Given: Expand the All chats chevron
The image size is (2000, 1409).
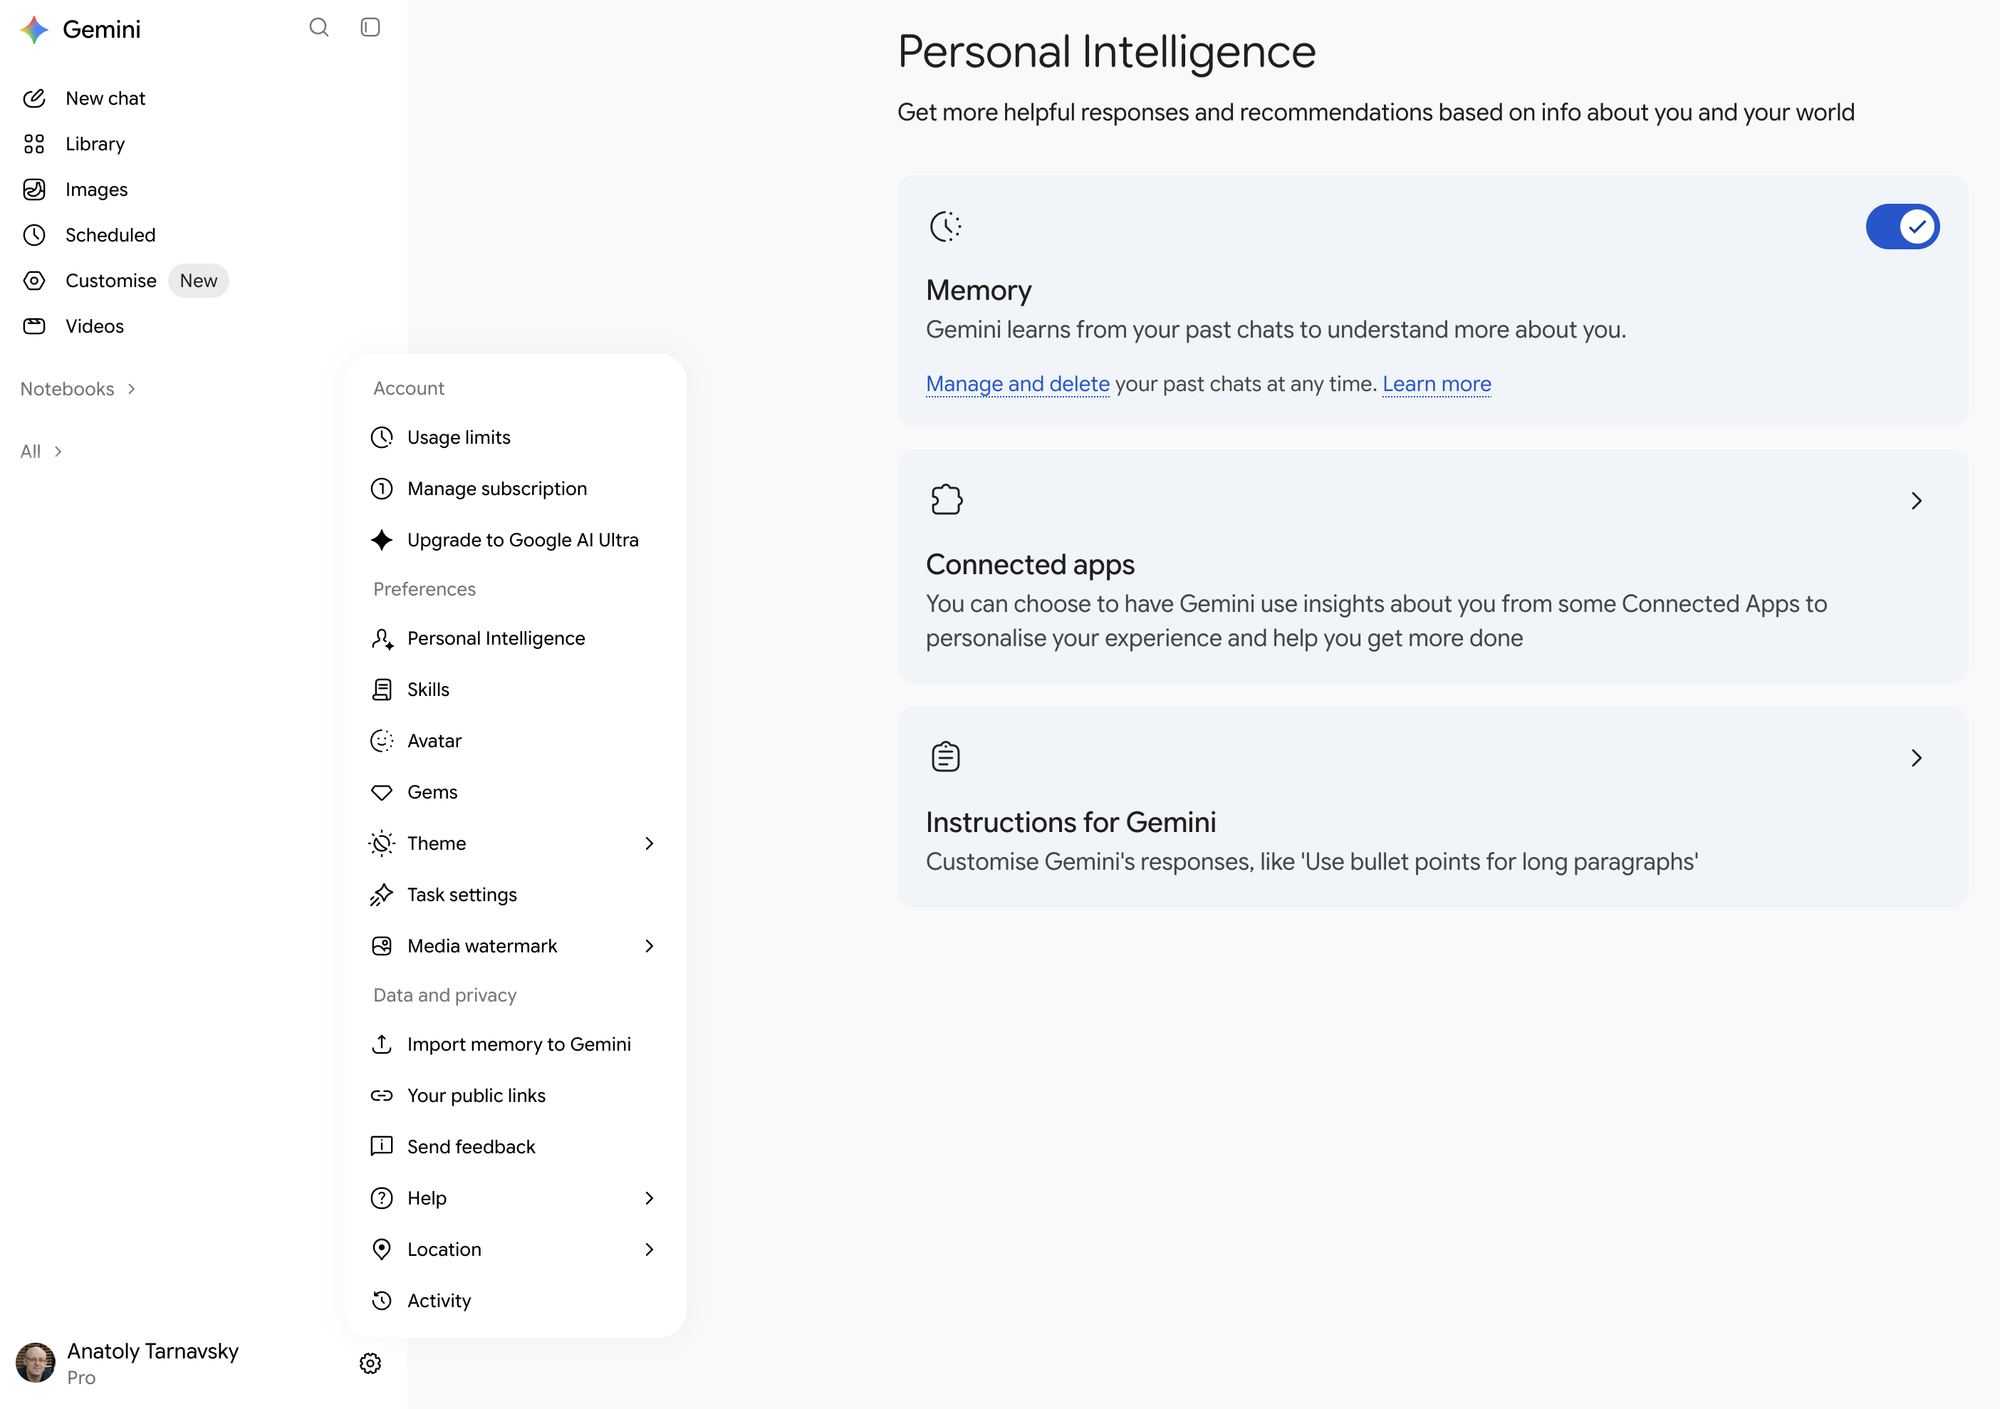Looking at the screenshot, I should [58, 452].
